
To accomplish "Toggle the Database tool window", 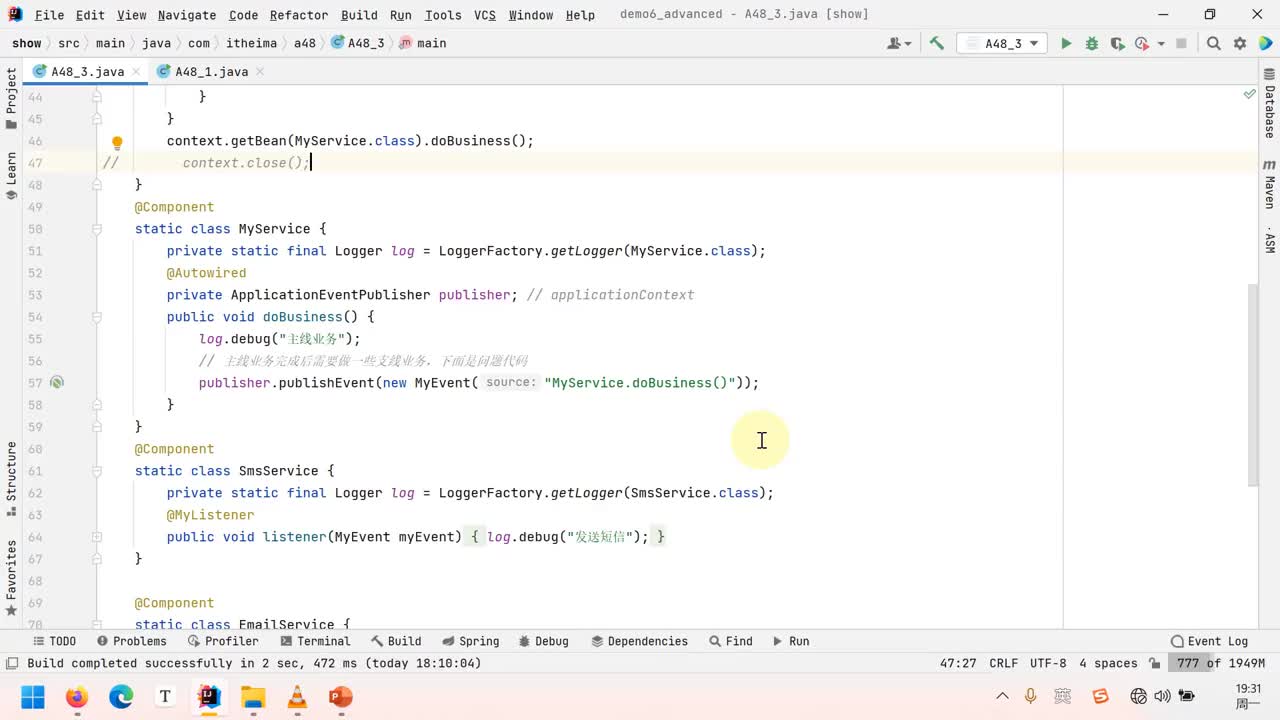I will pos(1269,104).
